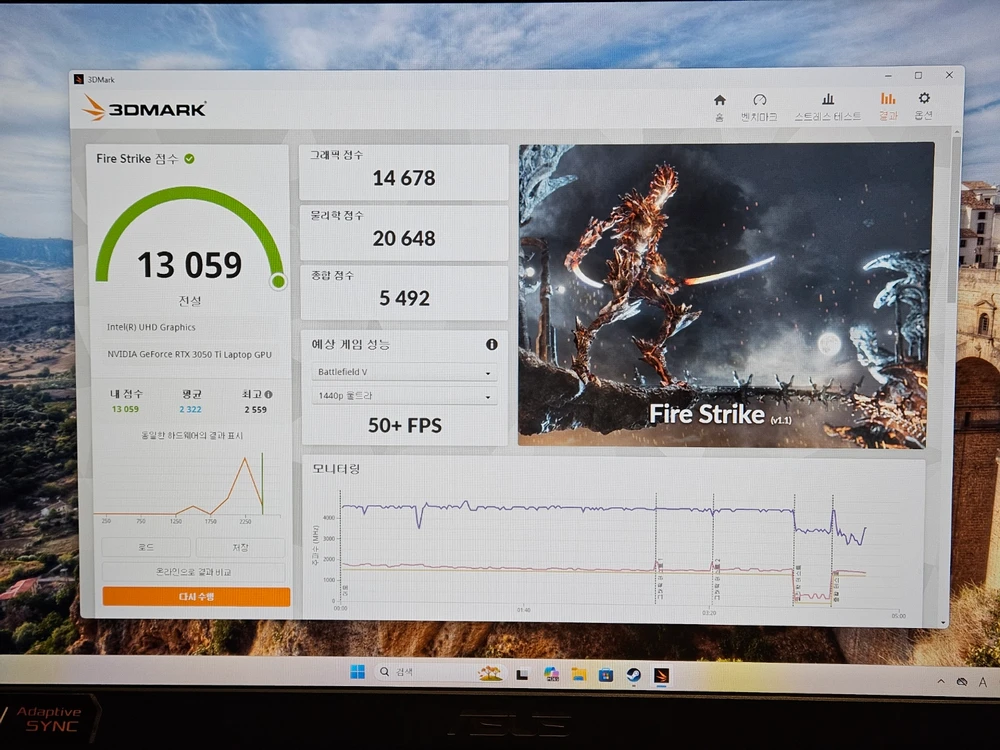Viewport: 1000px width, 750px height.
Task: Click the orange 다시 수행 (Run again) button
Action: click(196, 596)
